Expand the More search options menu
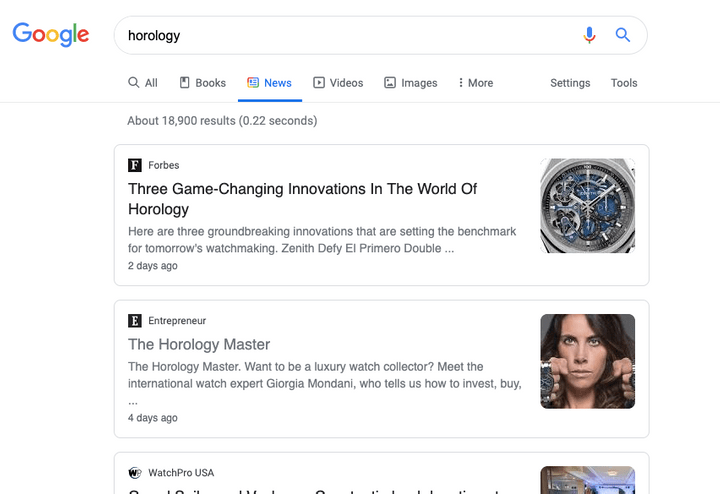The height and width of the screenshot is (494, 720). coord(475,83)
